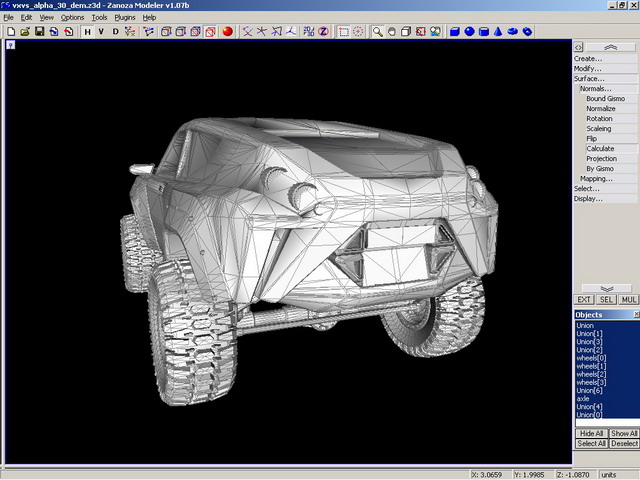Toggle the V mode button
640x480 pixels.
[101, 31]
